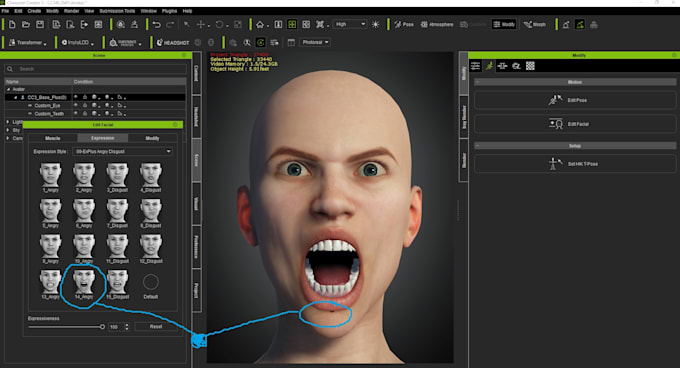Click the Modify button in the top toolbar
The height and width of the screenshot is (368, 680).
tap(503, 24)
